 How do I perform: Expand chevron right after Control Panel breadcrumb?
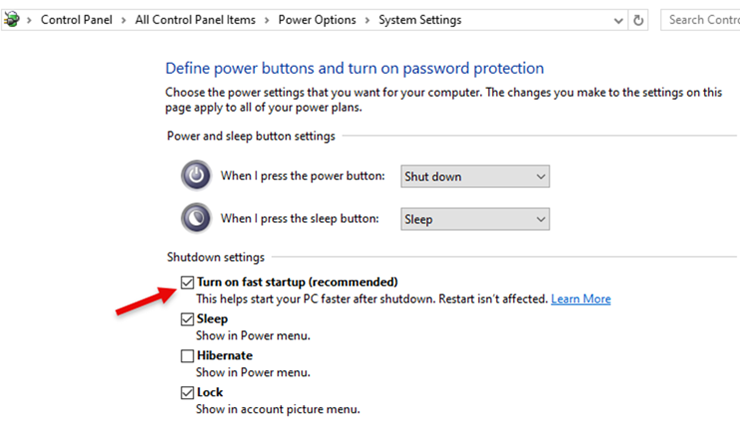point(127,20)
